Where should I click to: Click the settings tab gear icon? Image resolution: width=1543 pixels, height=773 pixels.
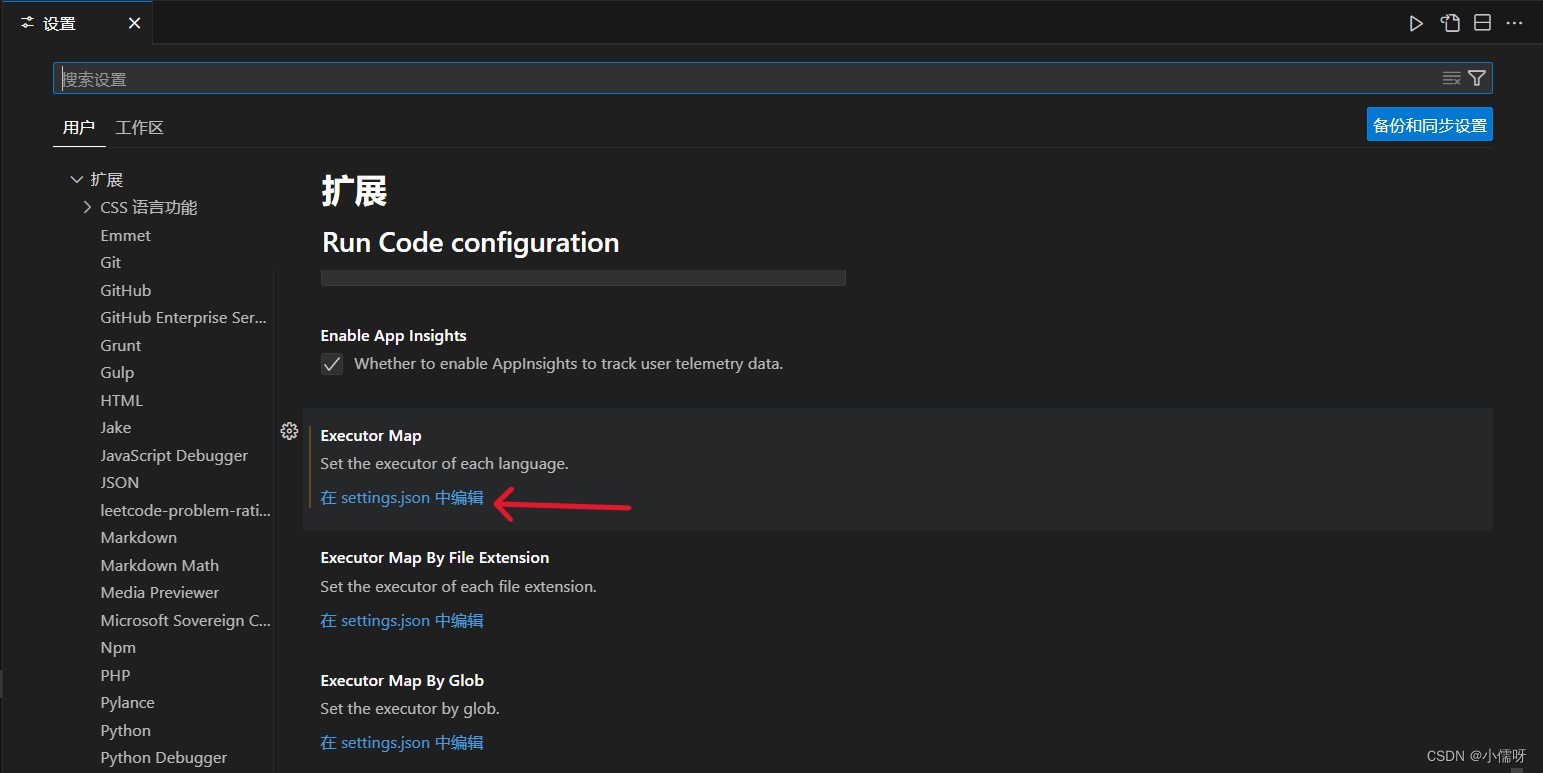pyautogui.click(x=27, y=22)
